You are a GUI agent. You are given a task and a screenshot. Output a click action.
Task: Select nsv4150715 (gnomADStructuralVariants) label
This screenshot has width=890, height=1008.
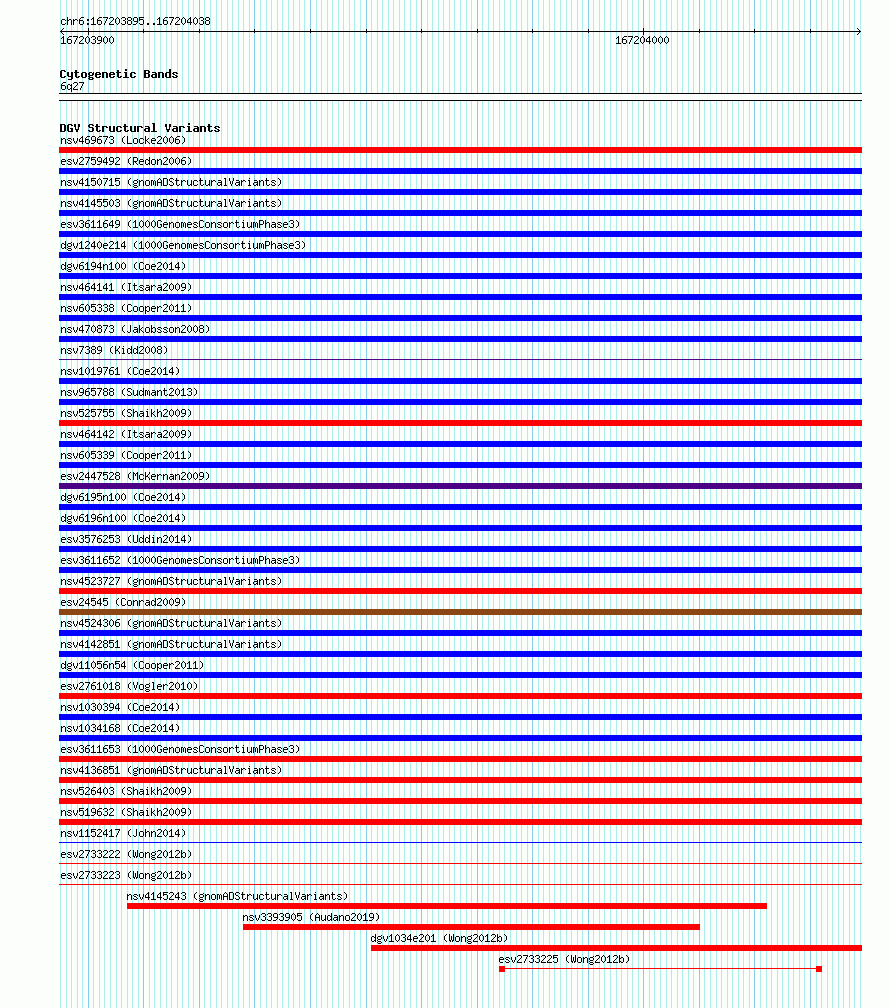pyautogui.click(x=171, y=183)
